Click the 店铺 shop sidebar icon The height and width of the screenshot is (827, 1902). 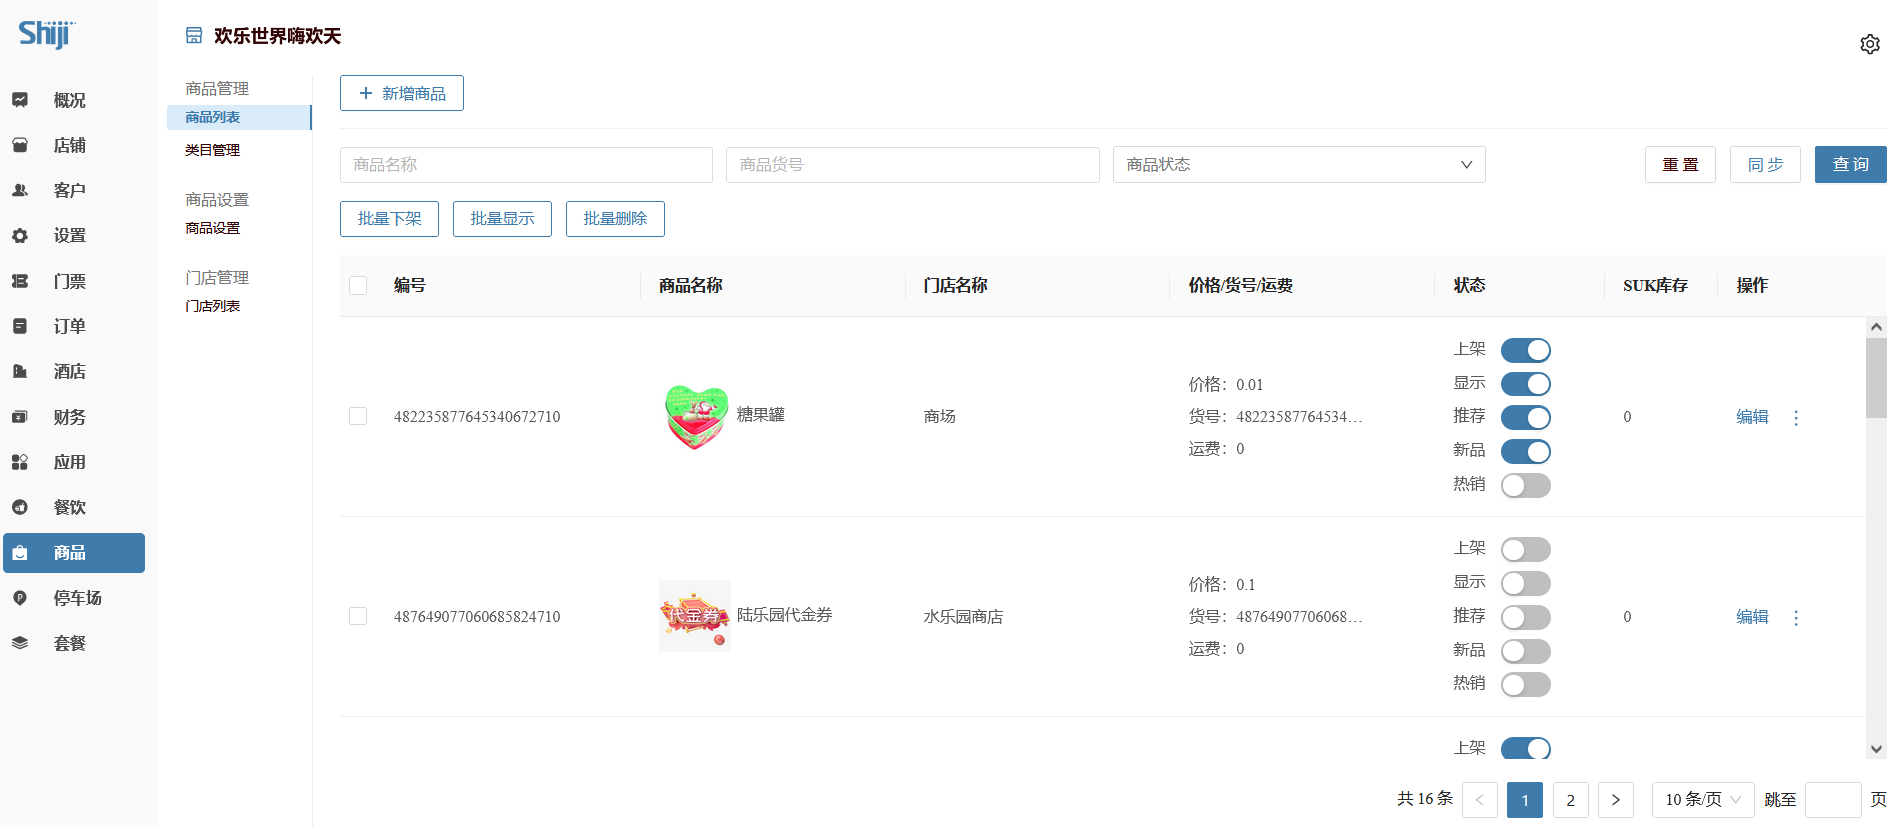coord(20,145)
